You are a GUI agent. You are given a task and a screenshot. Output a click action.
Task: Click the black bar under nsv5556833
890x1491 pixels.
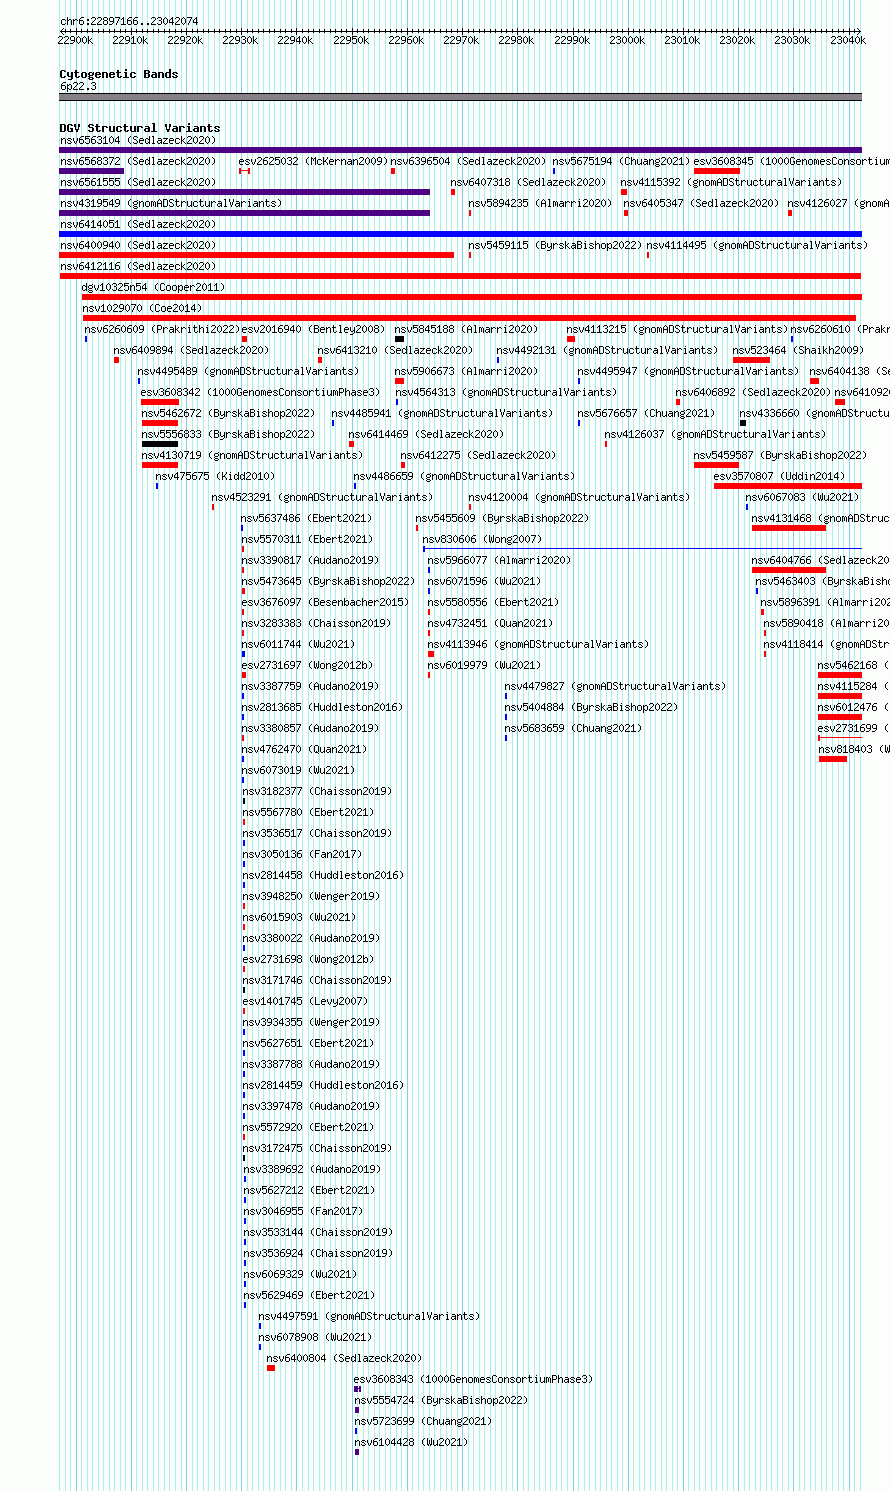(160, 444)
